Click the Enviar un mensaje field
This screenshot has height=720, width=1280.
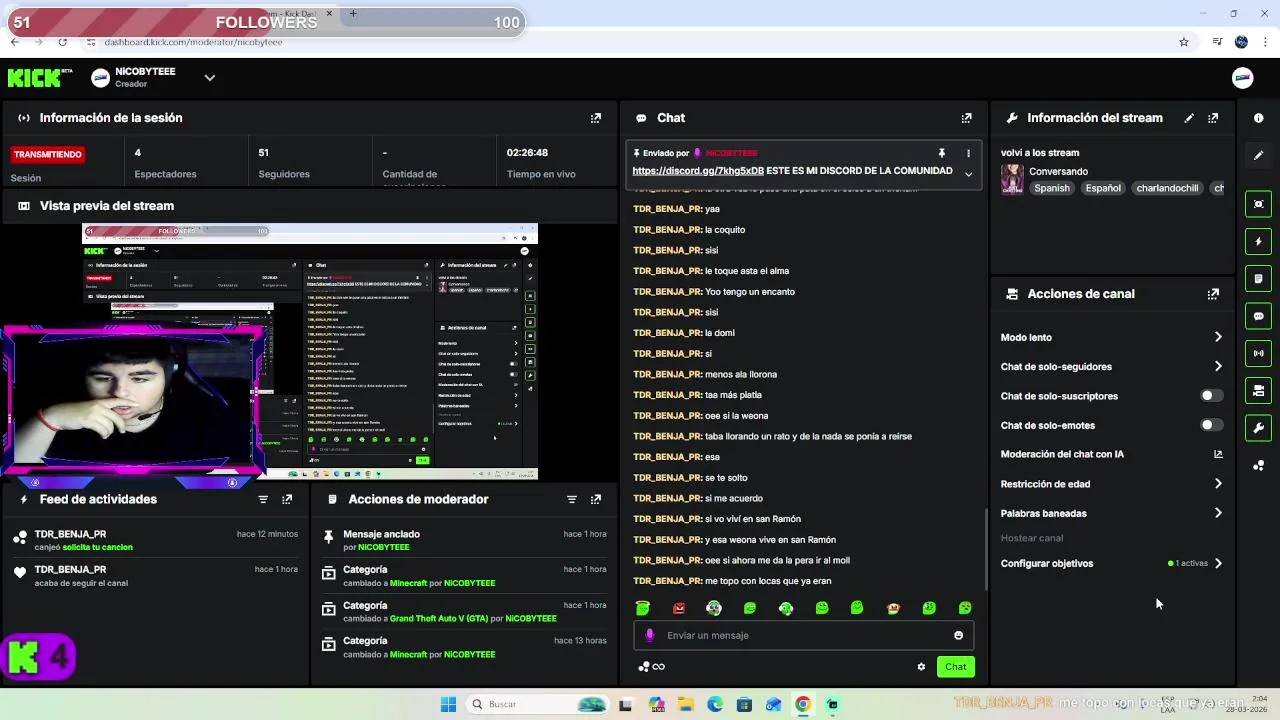point(803,635)
